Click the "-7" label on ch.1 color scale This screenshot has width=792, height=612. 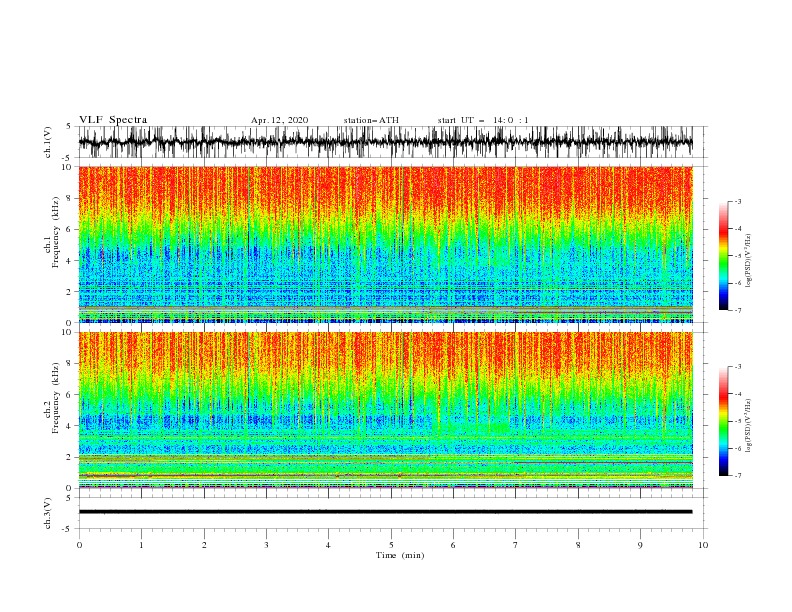(737, 310)
